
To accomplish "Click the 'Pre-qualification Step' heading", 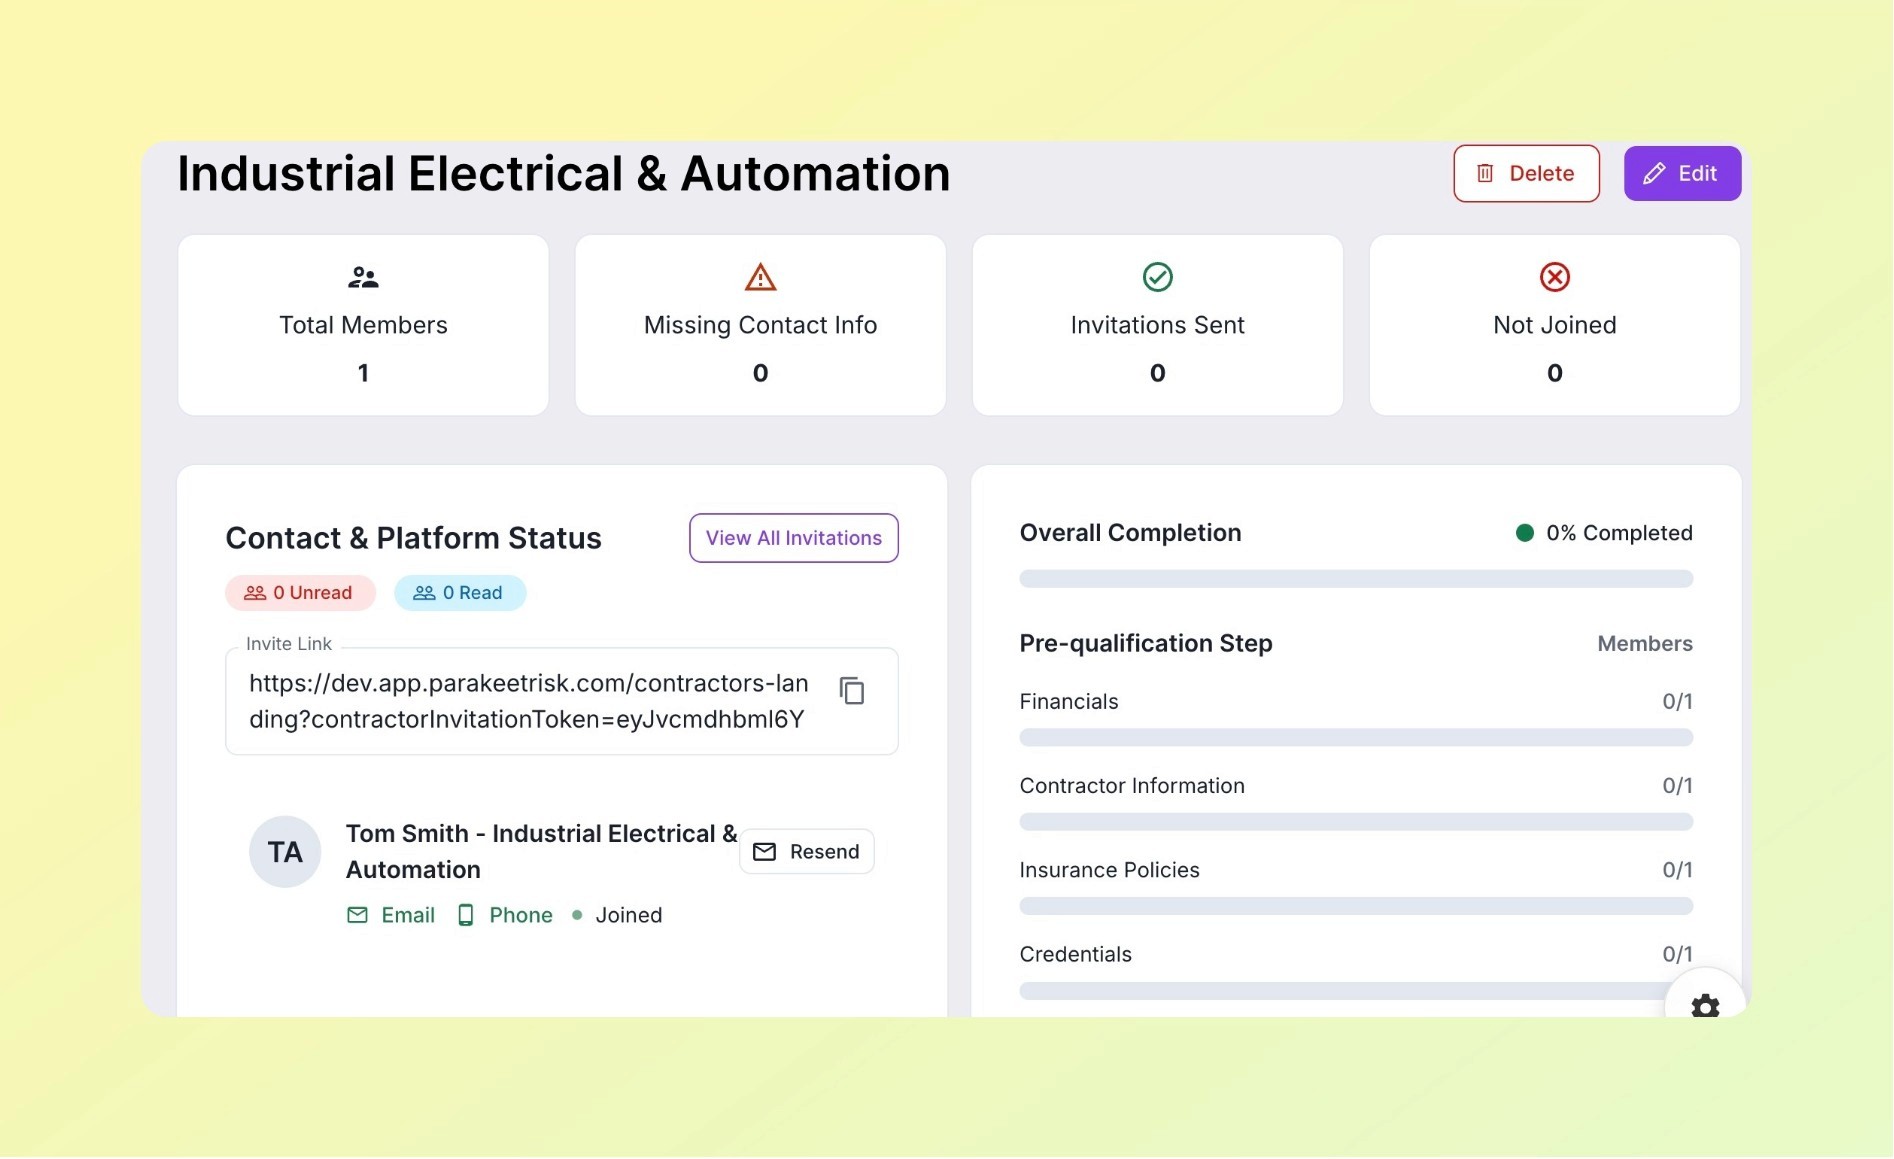I will pos(1146,644).
